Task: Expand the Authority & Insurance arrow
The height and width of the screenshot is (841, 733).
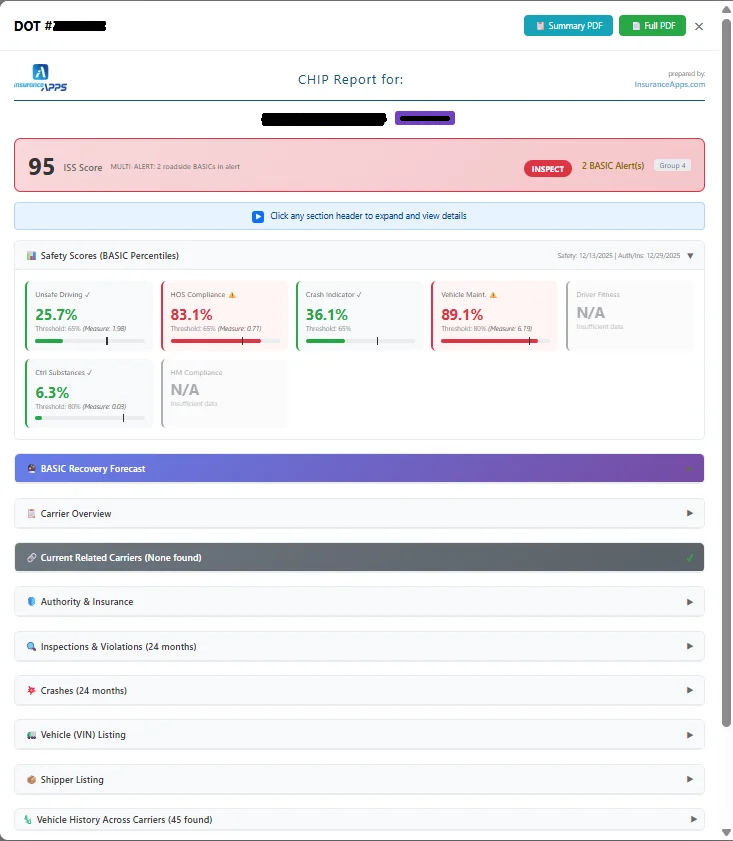Action: (690, 602)
